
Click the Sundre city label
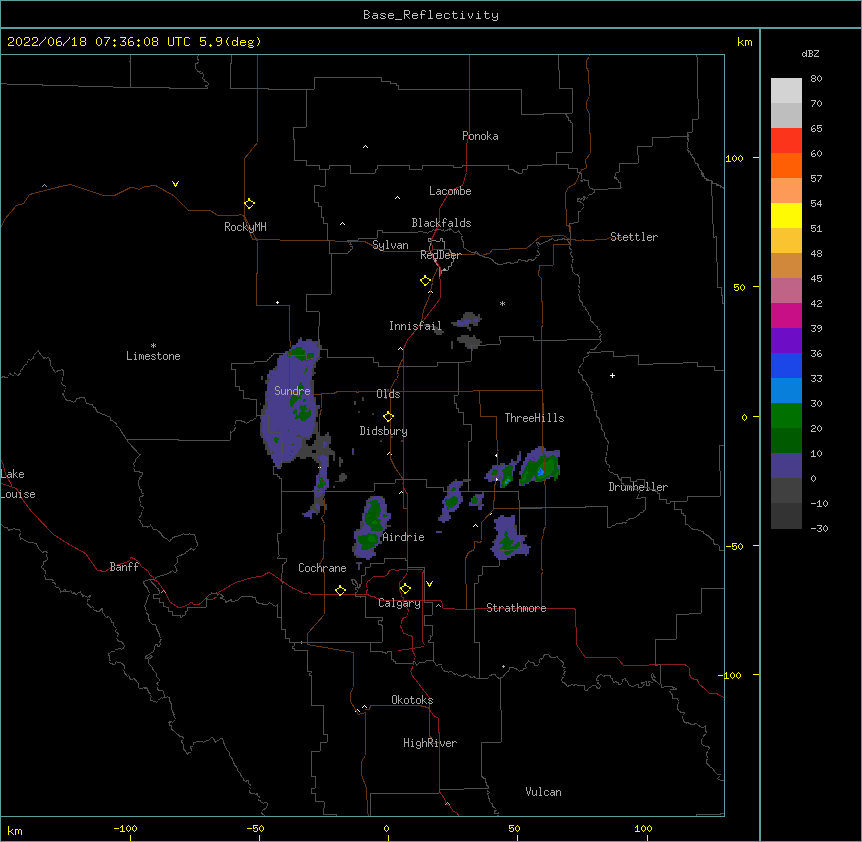coord(292,391)
